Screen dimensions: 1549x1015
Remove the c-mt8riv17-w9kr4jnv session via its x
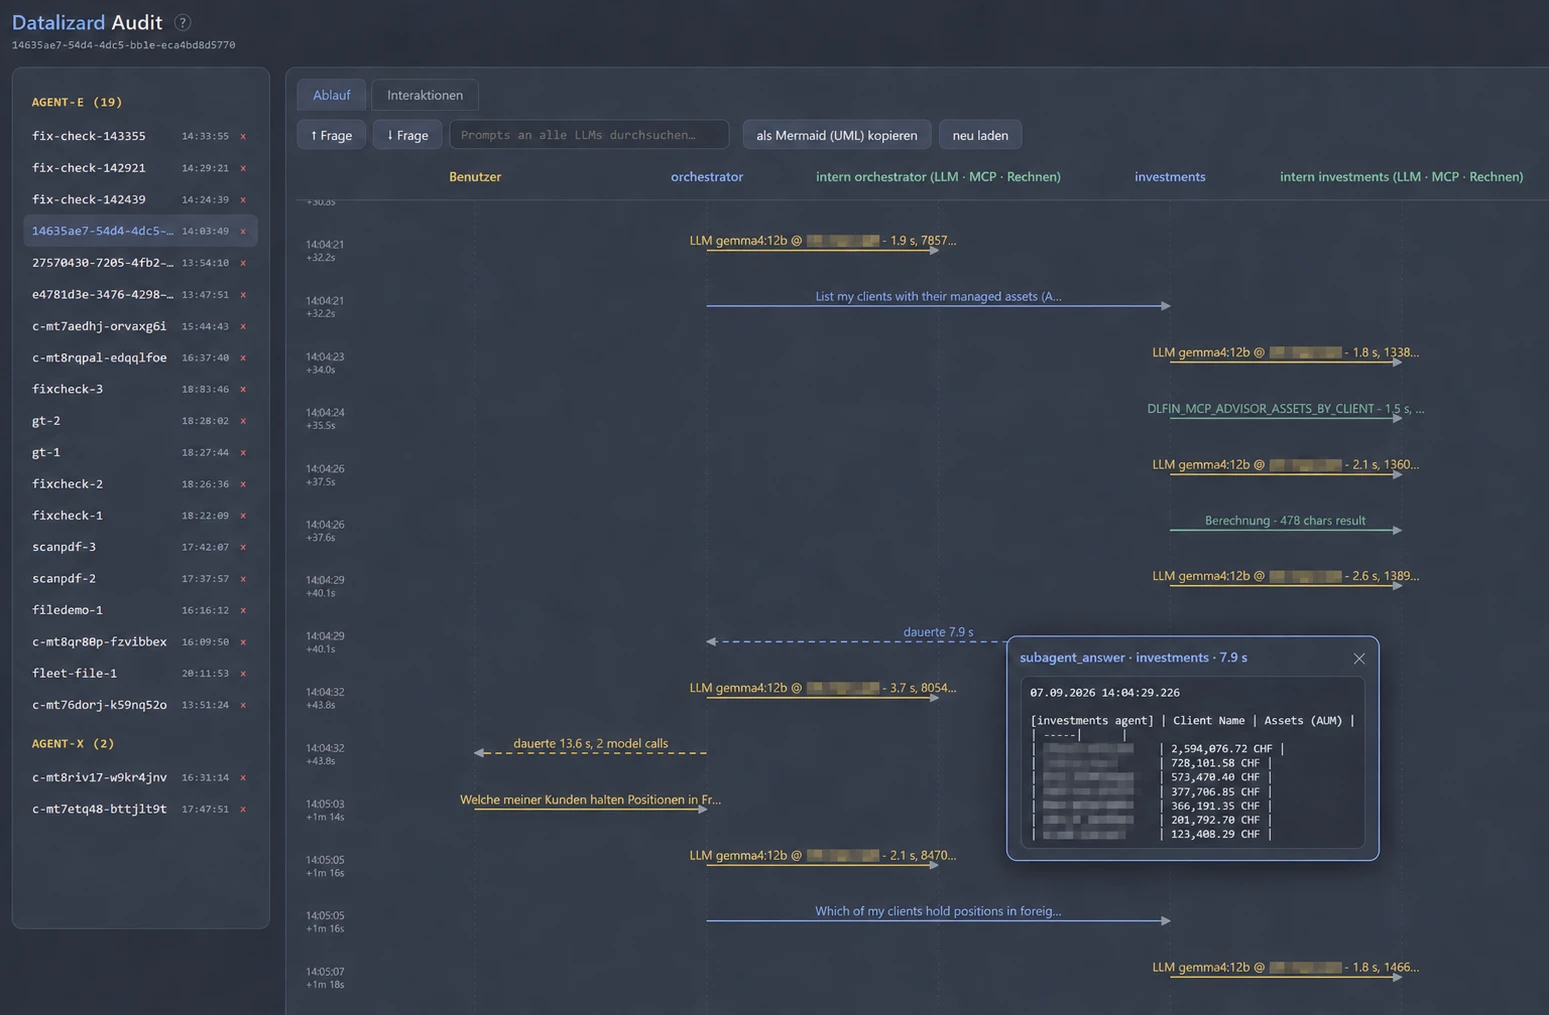click(243, 778)
